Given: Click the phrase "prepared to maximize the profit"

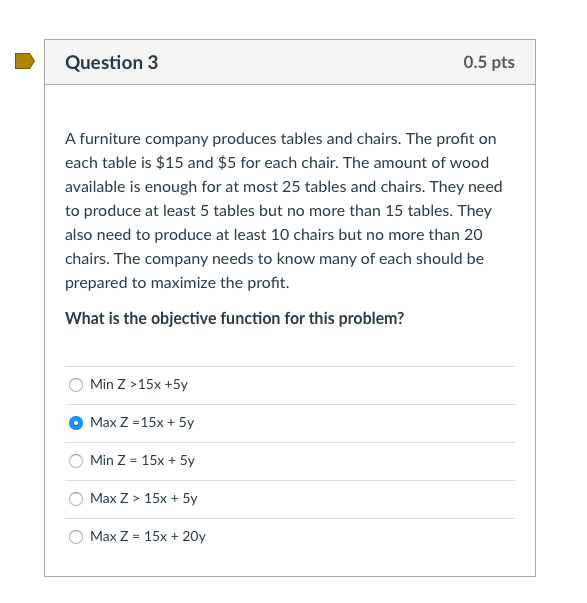Looking at the screenshot, I should click(177, 283).
